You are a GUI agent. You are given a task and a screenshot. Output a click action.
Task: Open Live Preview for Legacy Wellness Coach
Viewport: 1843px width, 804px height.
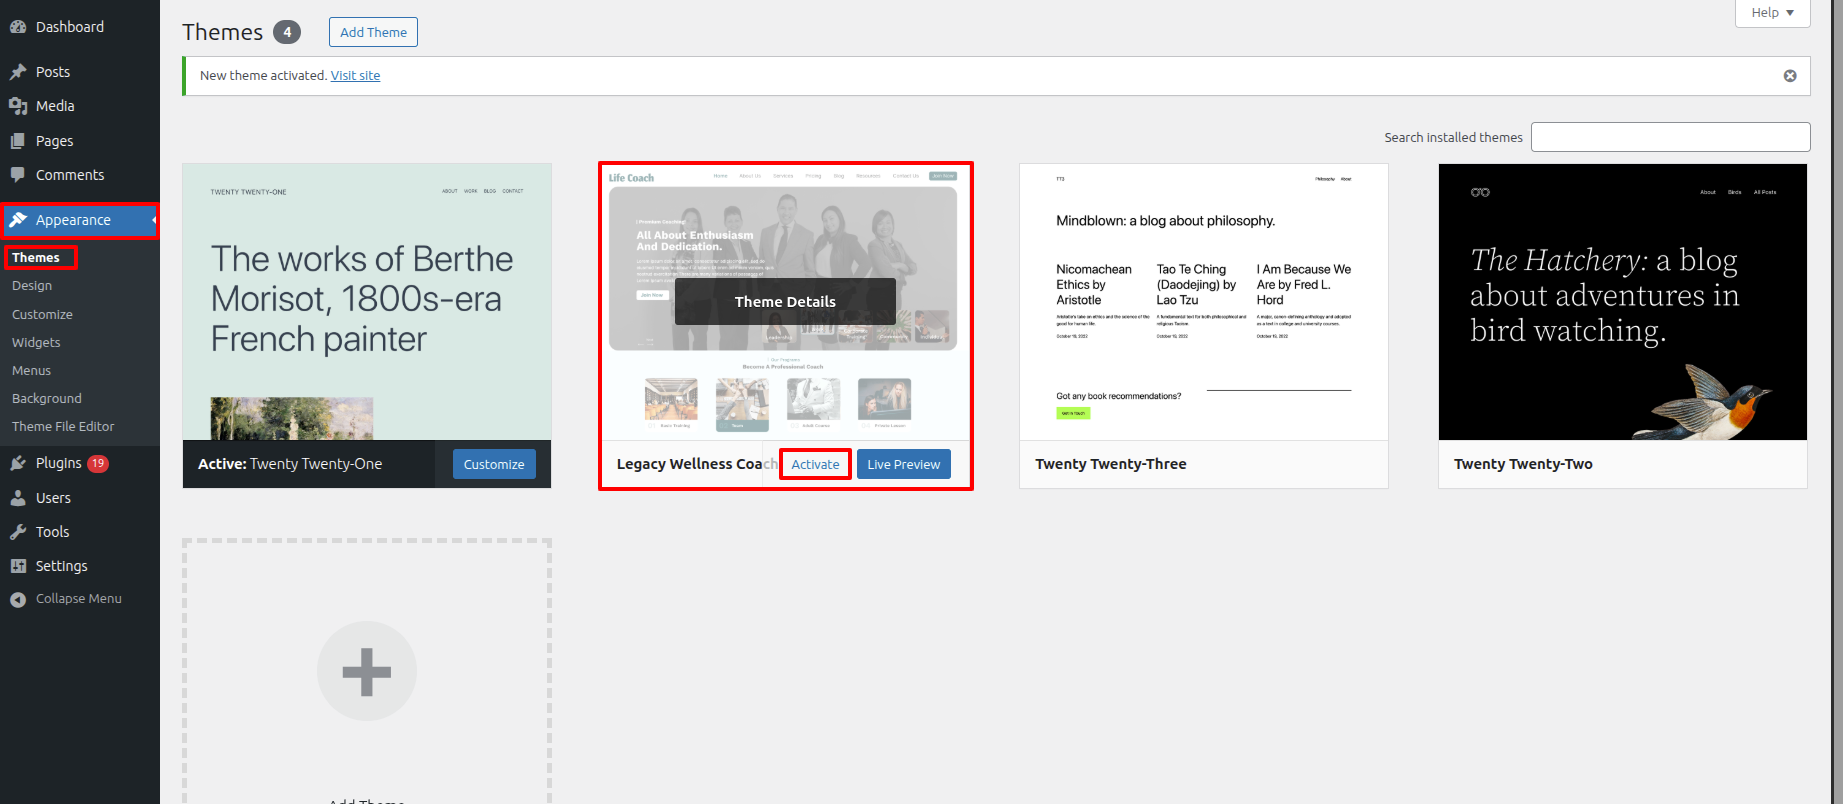903,464
